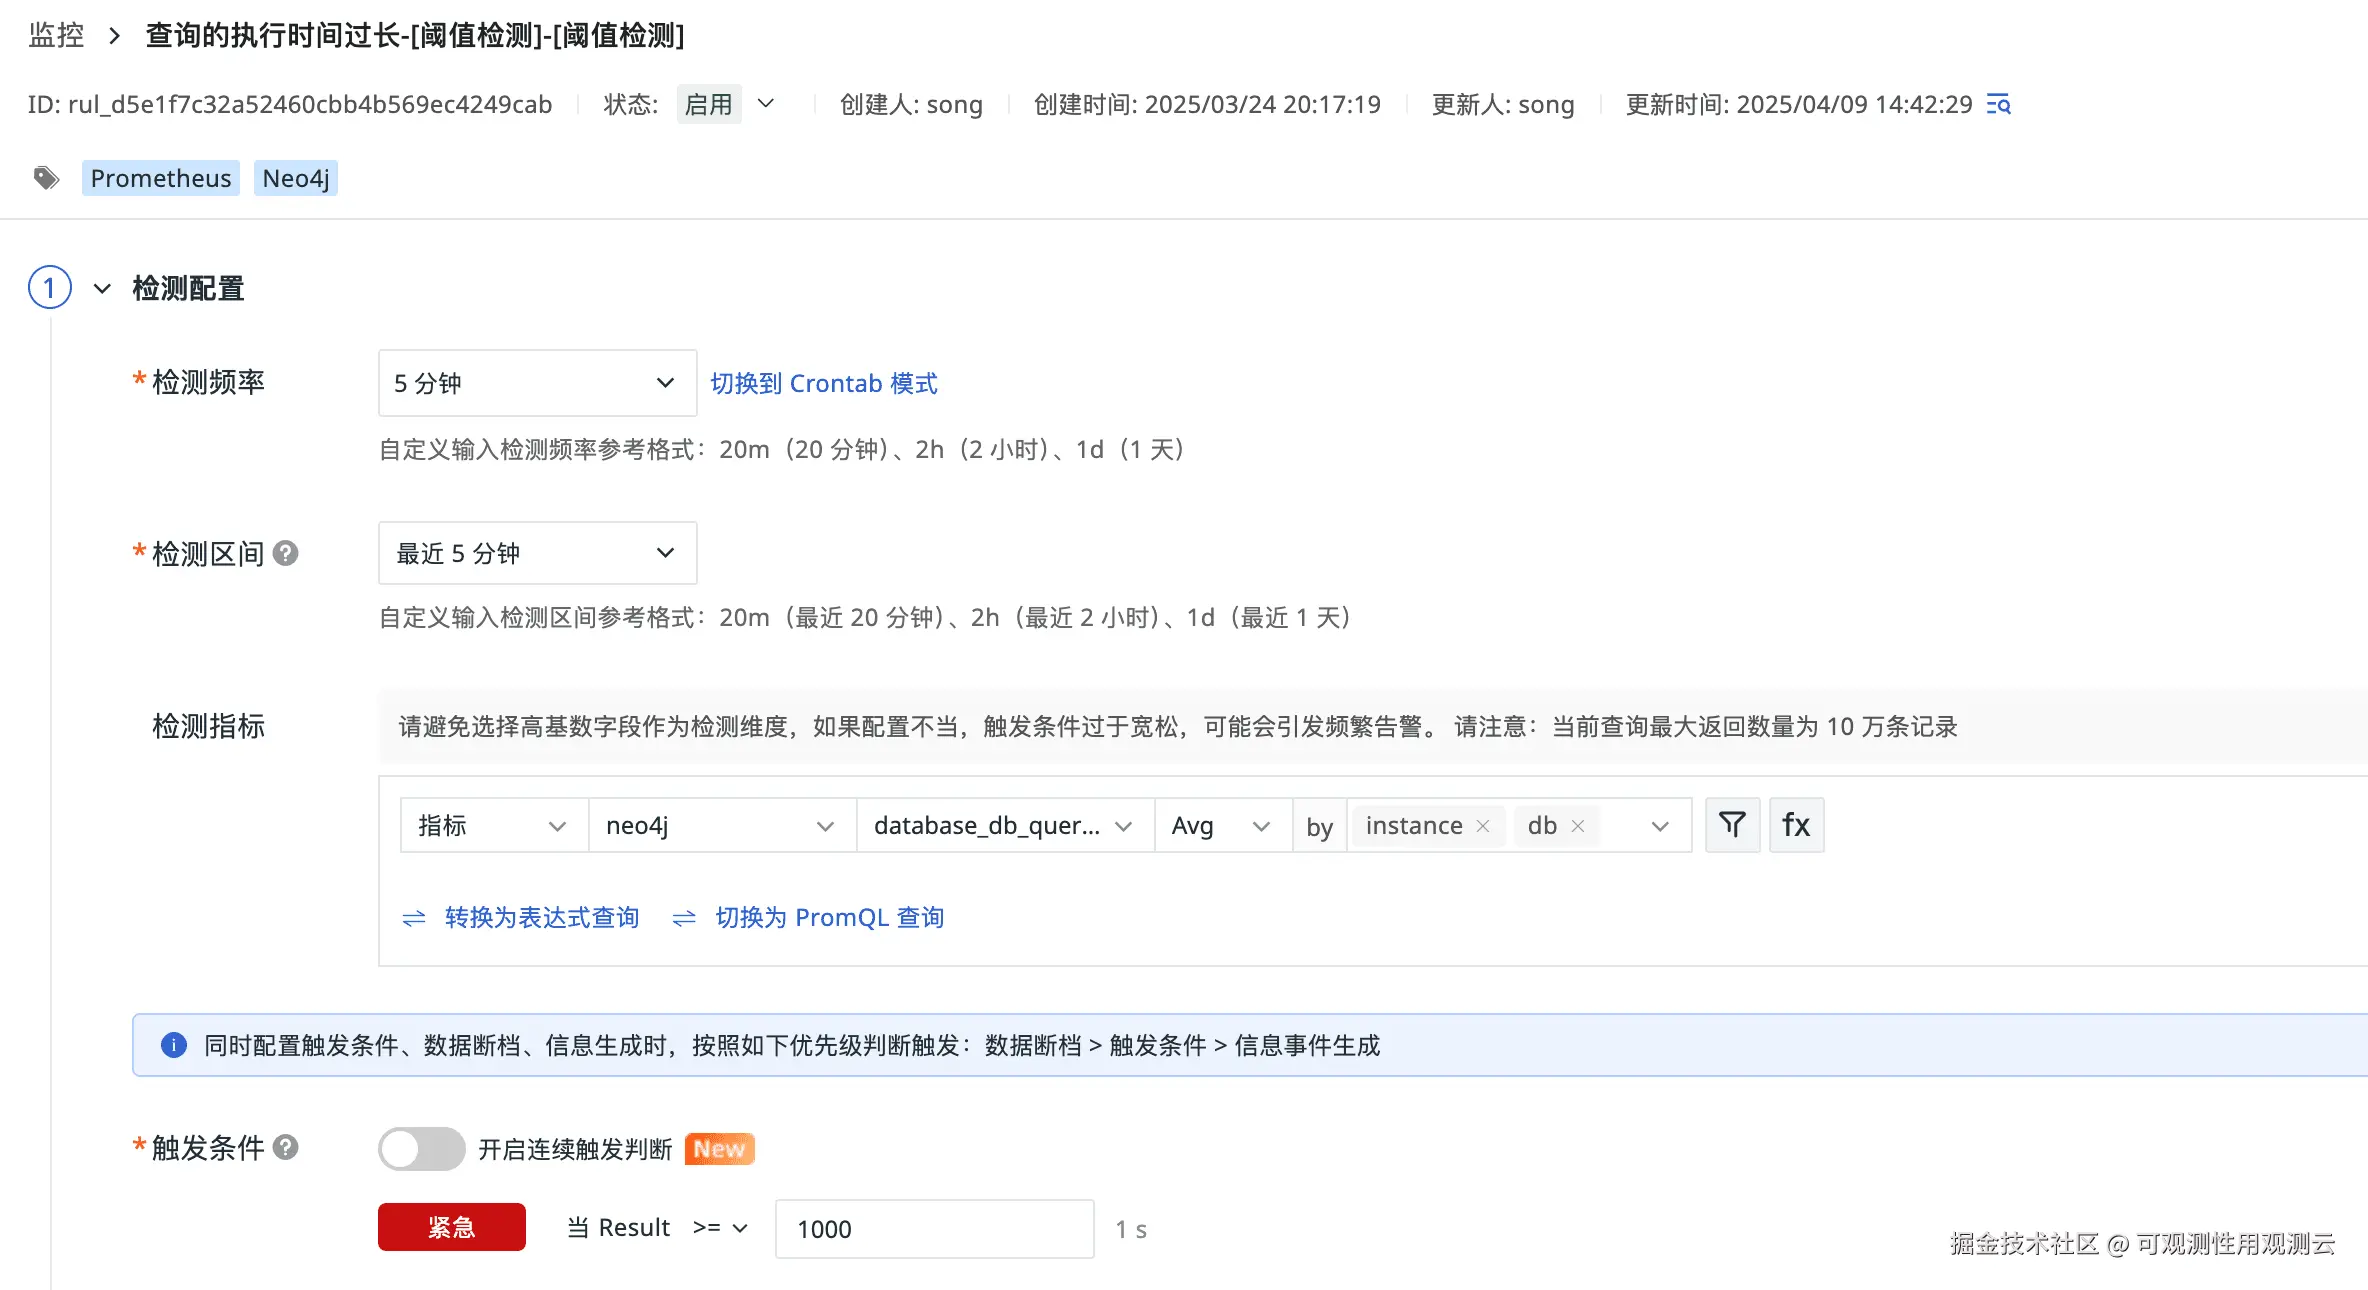Open the help icon beside 触发条件
2368x1290 pixels.
coord(286,1147)
